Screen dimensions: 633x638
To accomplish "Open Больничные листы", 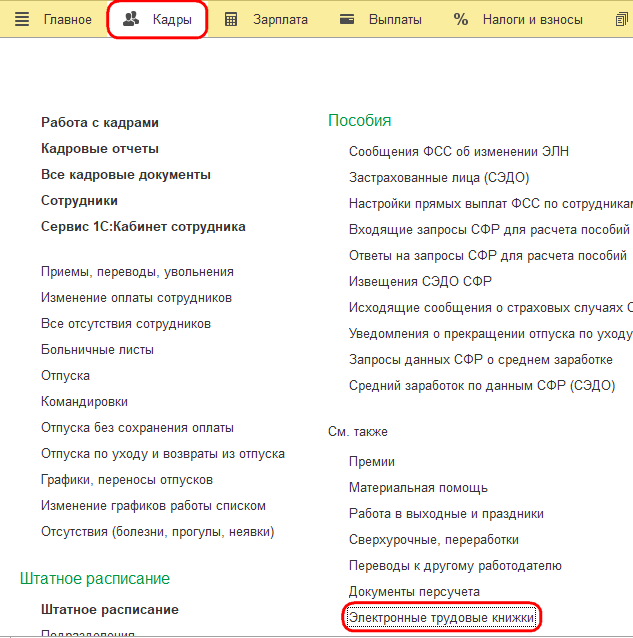I will point(97,350).
